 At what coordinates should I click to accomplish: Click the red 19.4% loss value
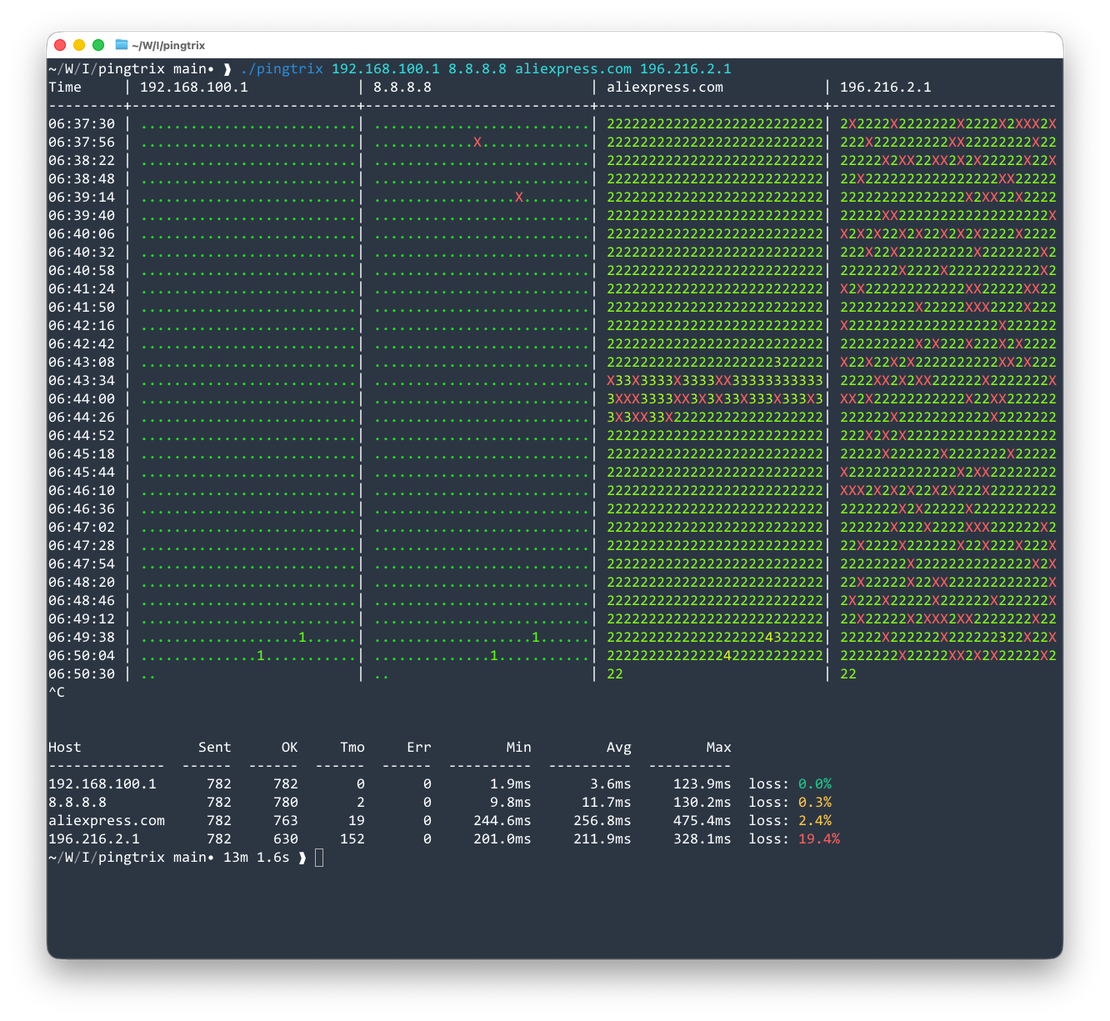coord(819,839)
